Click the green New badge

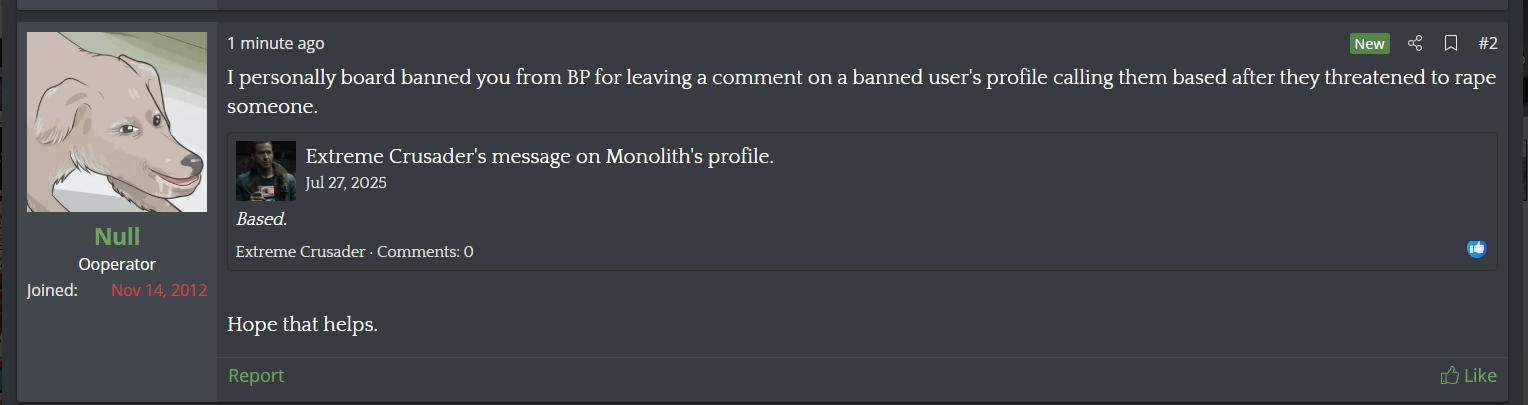[1369, 43]
